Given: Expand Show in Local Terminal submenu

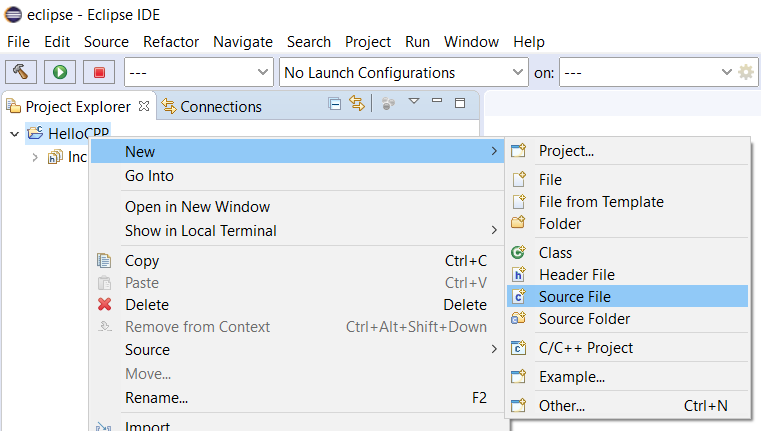Looking at the screenshot, I should click(x=298, y=231).
